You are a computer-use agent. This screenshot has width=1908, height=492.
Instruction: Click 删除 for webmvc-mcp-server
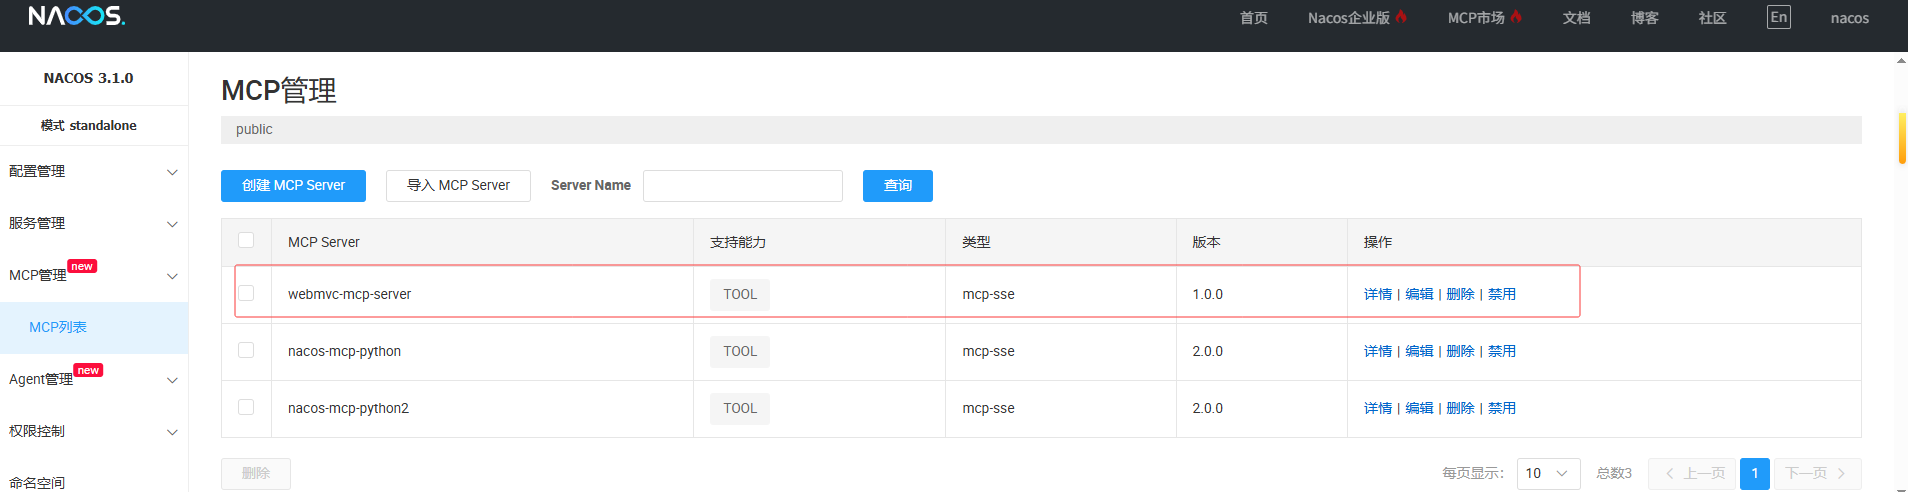click(1460, 294)
